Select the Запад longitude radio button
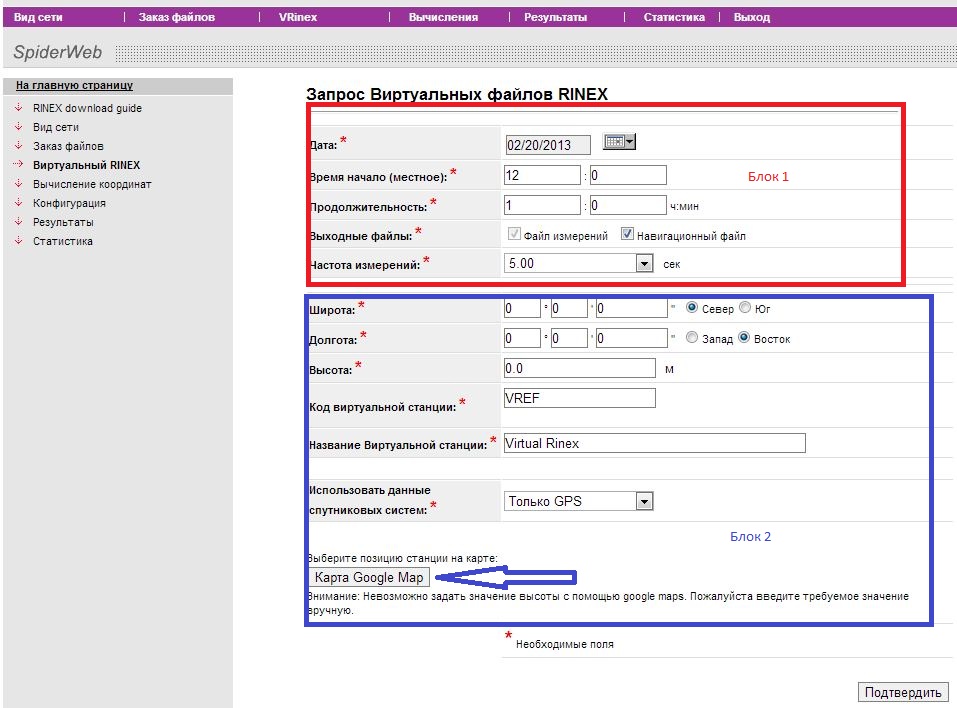 (692, 338)
